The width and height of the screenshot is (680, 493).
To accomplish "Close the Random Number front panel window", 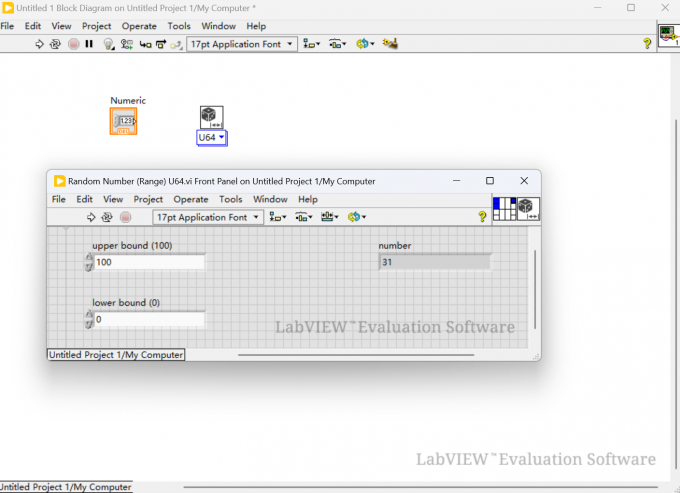I will [x=524, y=181].
